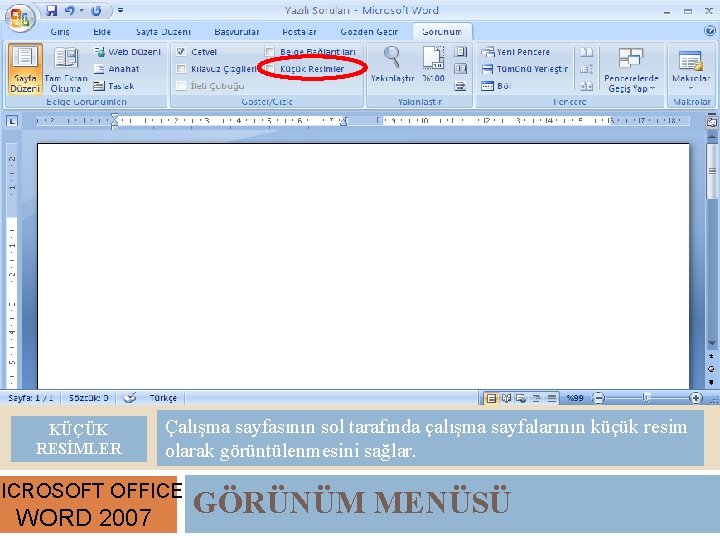Open Pencerelerde Geçiş Yap dropdown

coord(631,69)
